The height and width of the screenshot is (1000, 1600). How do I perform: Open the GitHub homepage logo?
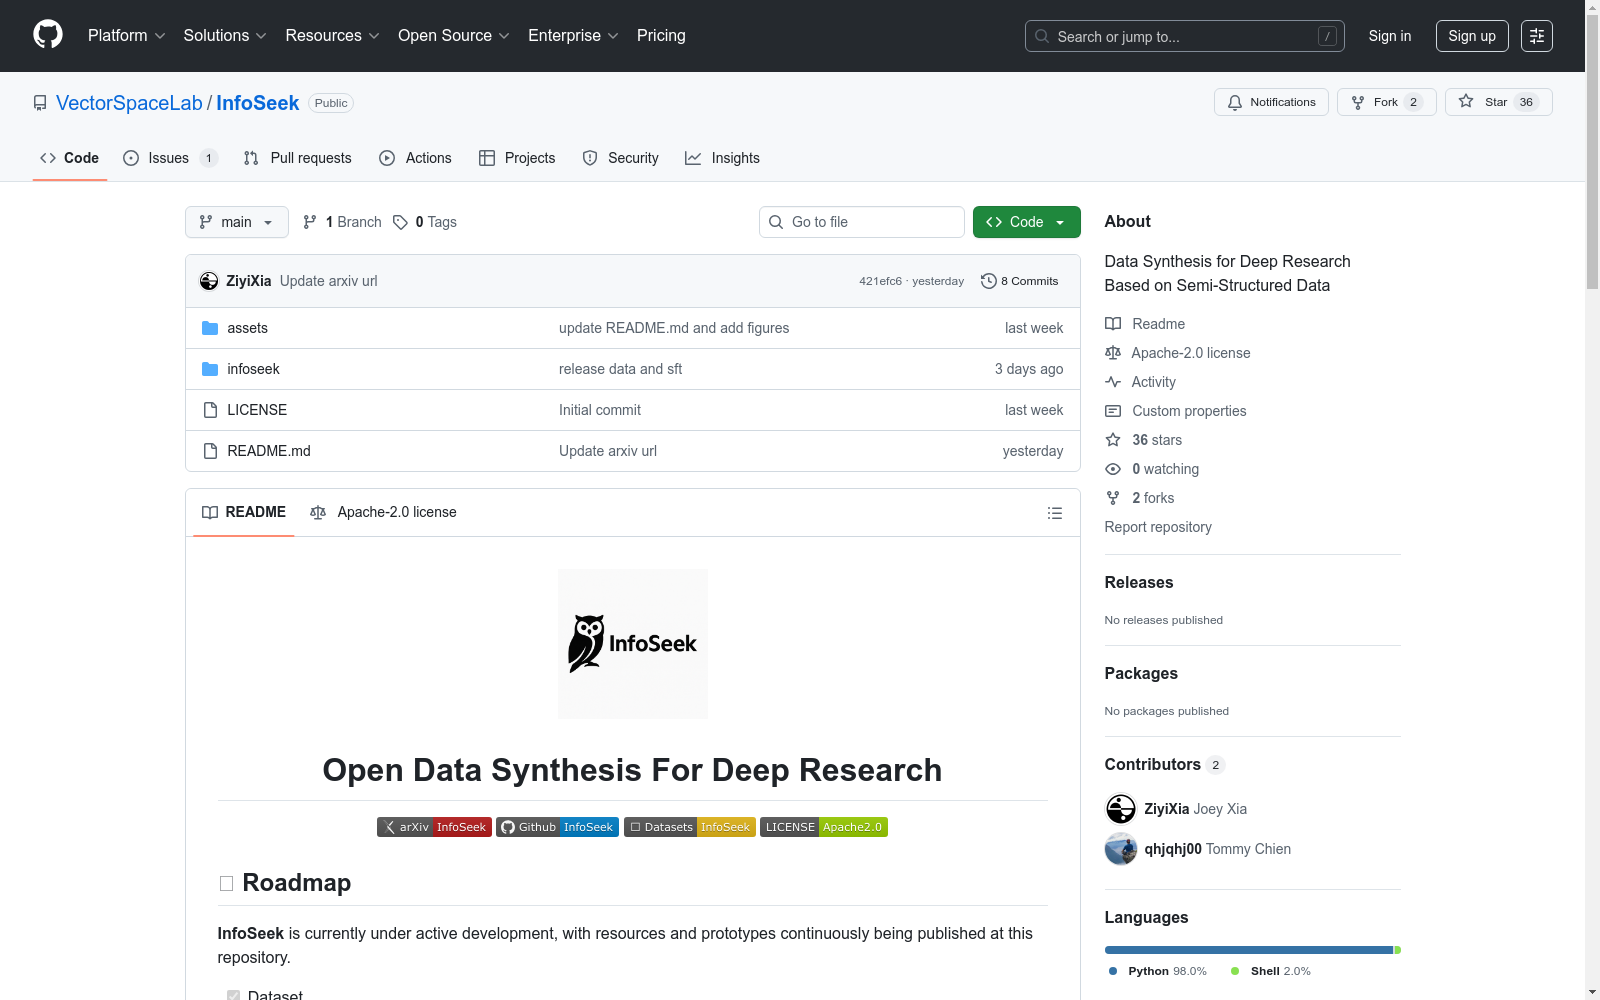[48, 35]
